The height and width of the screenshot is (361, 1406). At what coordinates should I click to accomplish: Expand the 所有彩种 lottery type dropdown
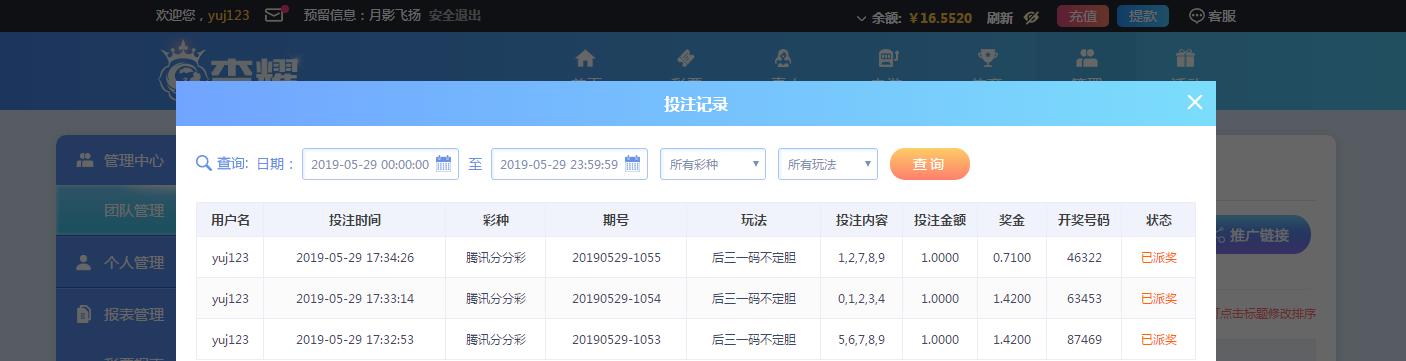pos(713,164)
